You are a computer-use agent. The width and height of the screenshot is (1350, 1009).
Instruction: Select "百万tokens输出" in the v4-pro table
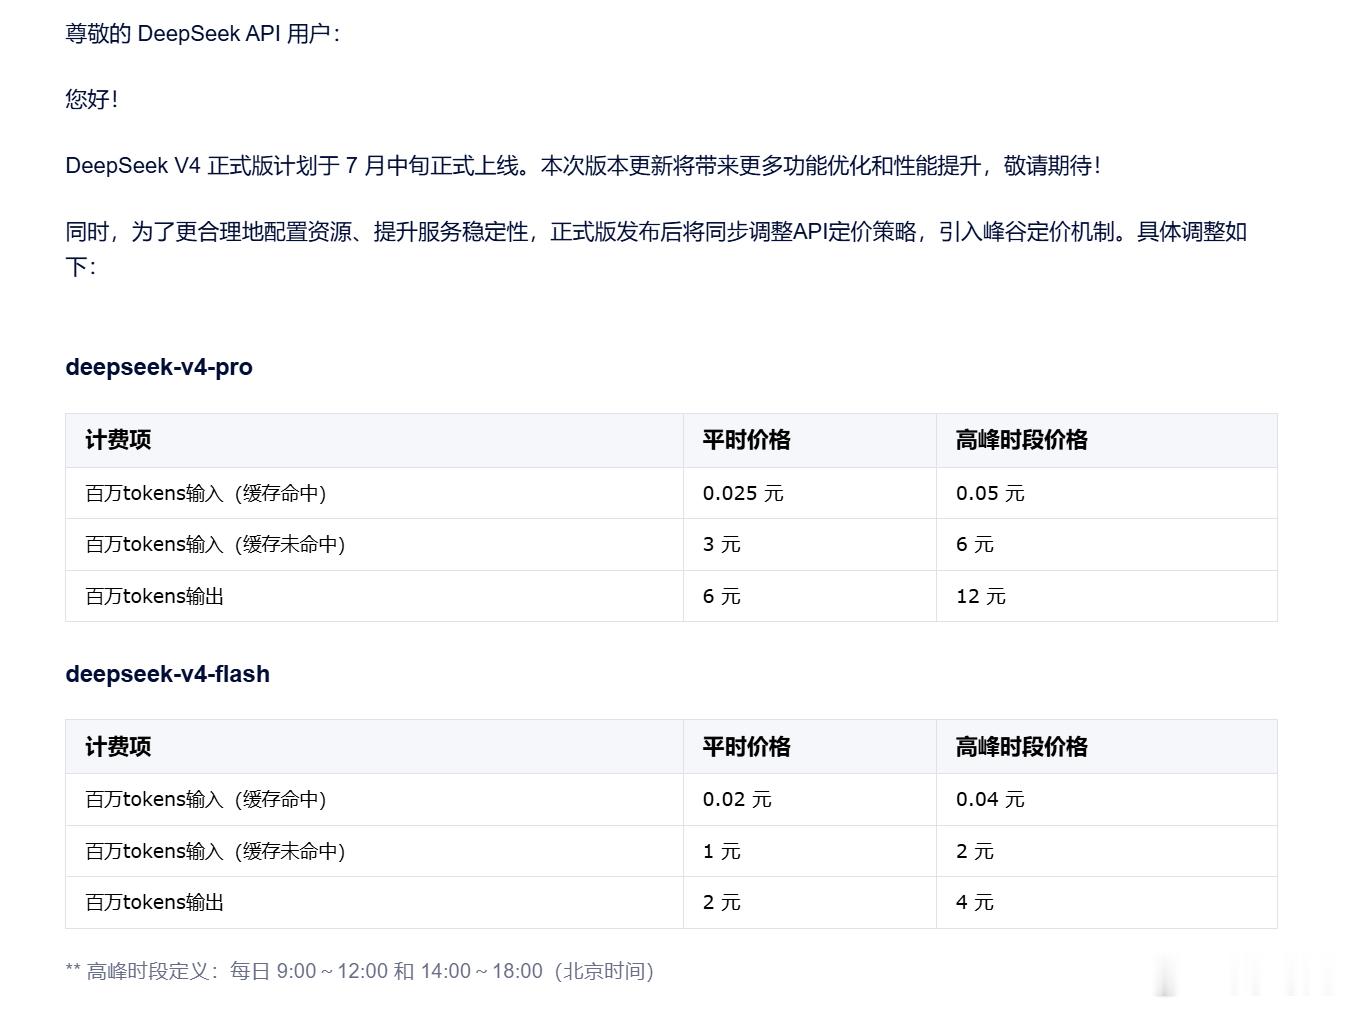(154, 596)
